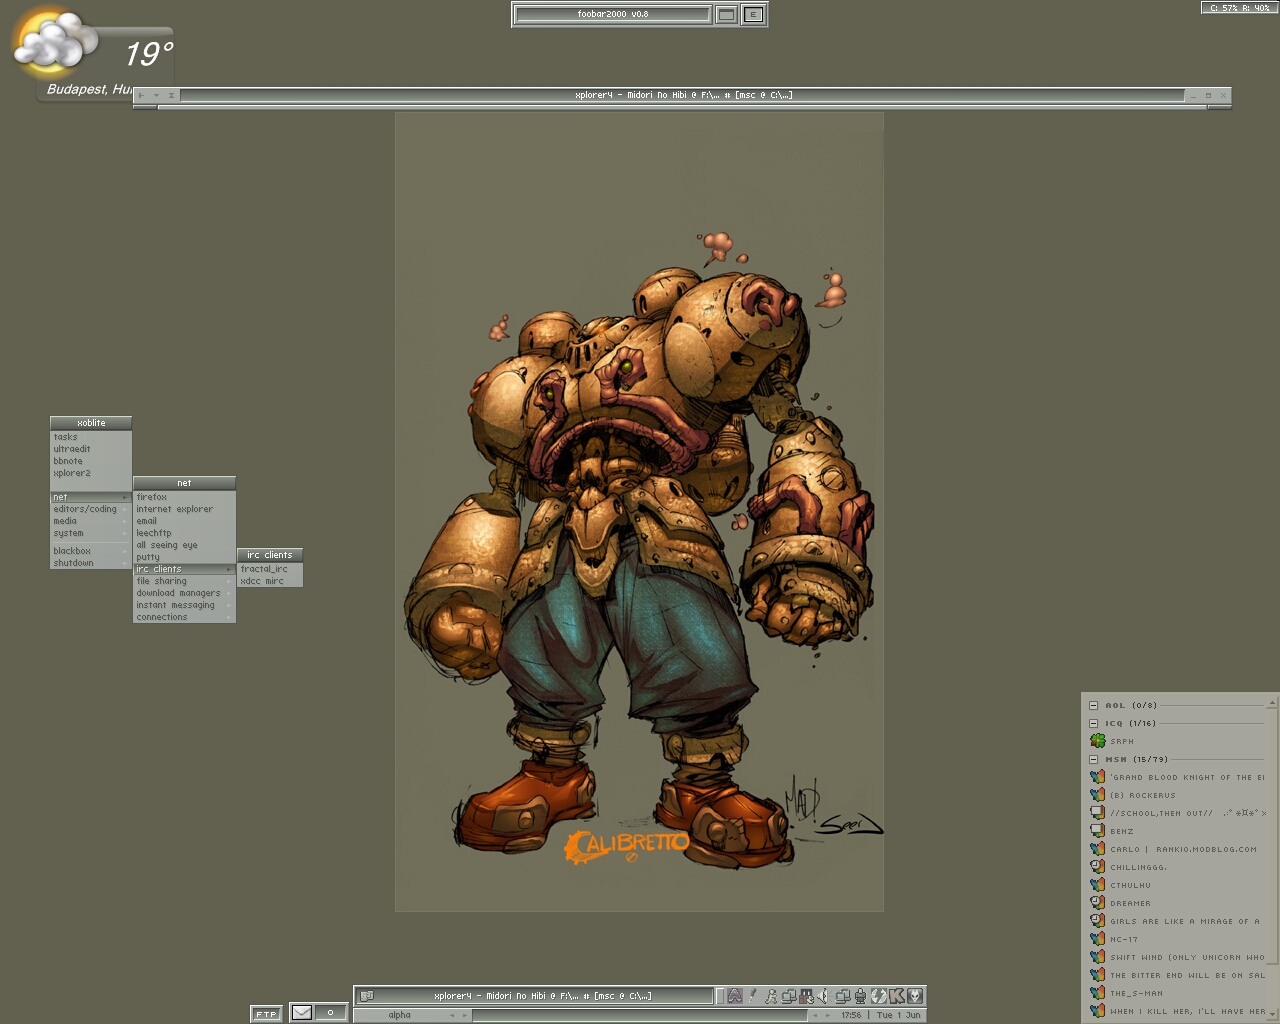Open shutdown submenu in xoblite menu
Viewport: 1280px width, 1024px height.
pyautogui.click(x=91, y=563)
